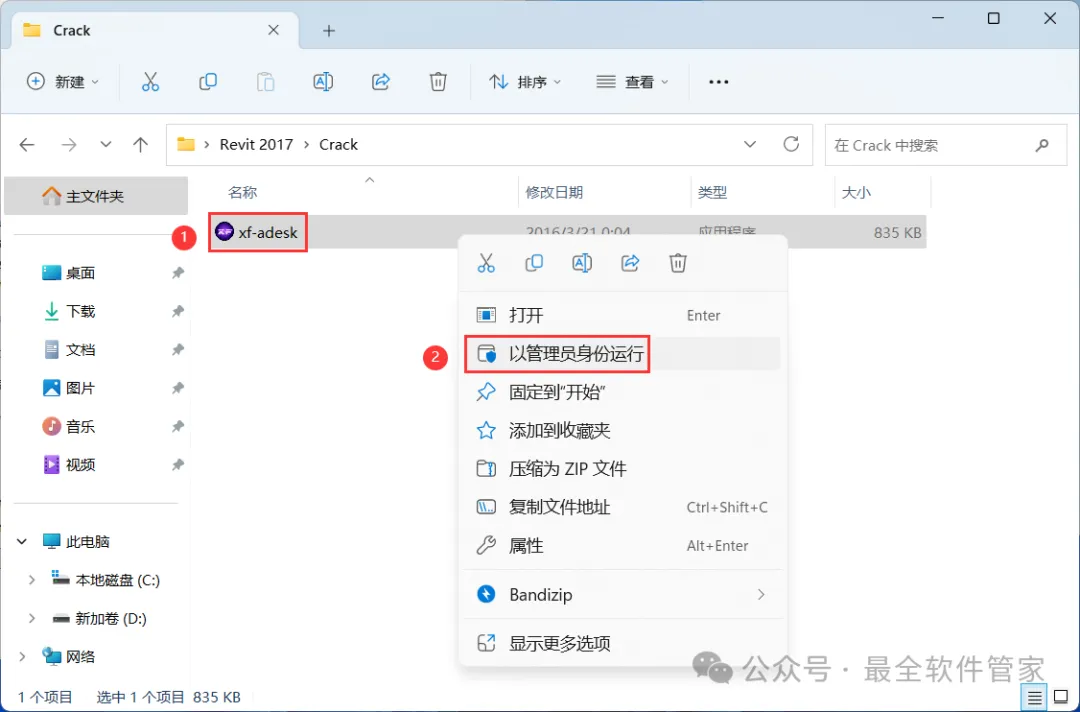This screenshot has width=1080, height=712.
Task: Go up one folder with the up arrow
Action: (x=141, y=145)
